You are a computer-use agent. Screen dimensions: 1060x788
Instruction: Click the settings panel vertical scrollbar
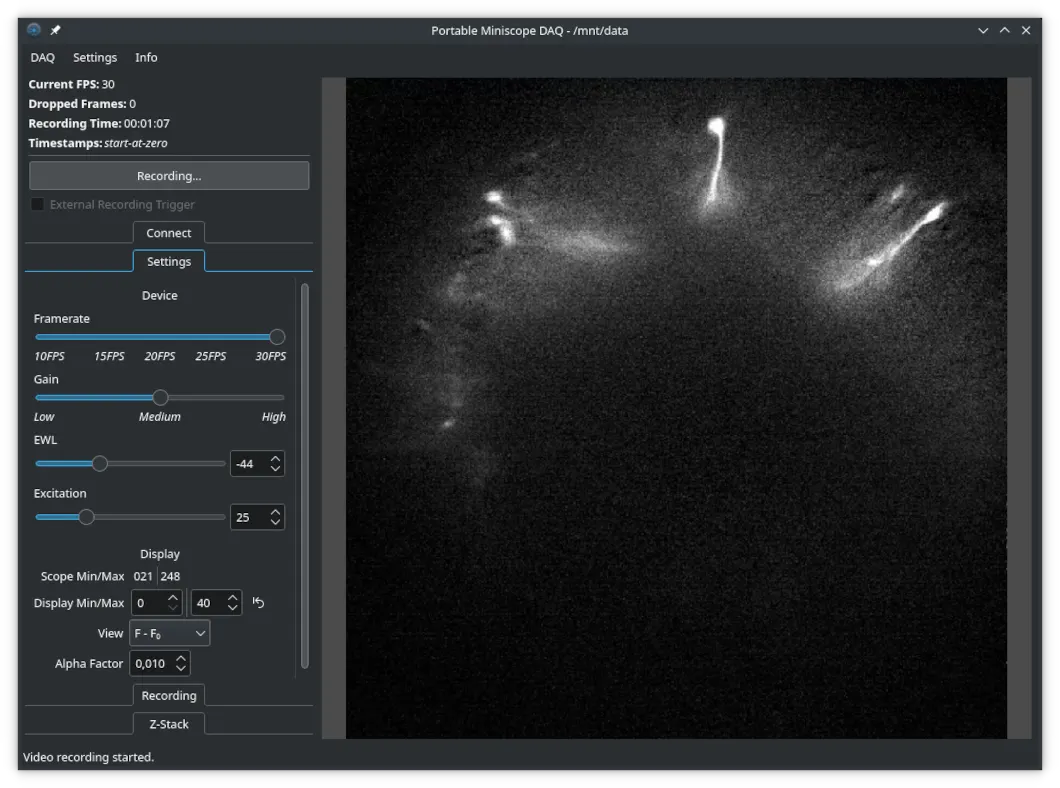(x=305, y=476)
